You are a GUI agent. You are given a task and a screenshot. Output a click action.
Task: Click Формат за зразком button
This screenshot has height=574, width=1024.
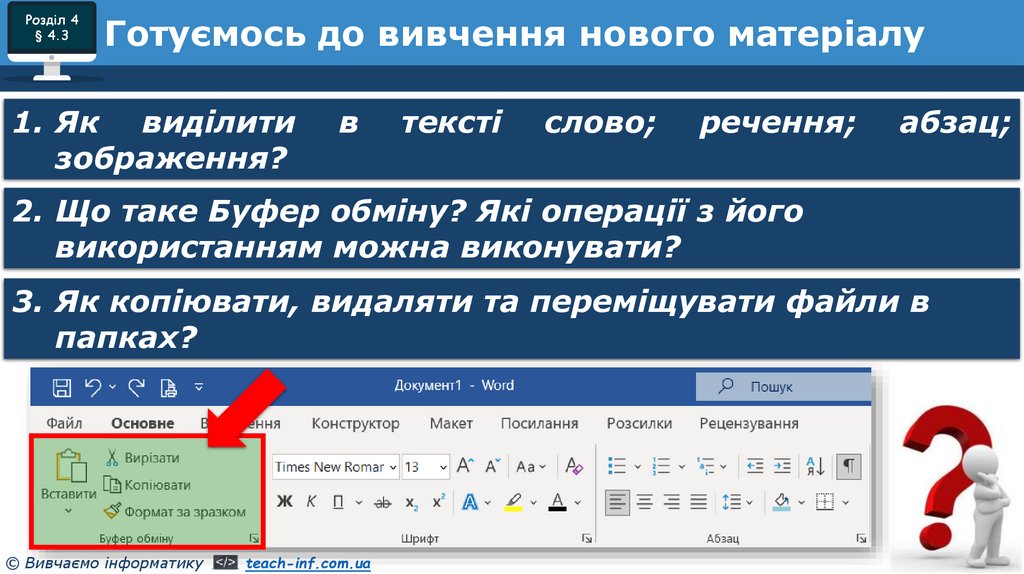pos(174,511)
